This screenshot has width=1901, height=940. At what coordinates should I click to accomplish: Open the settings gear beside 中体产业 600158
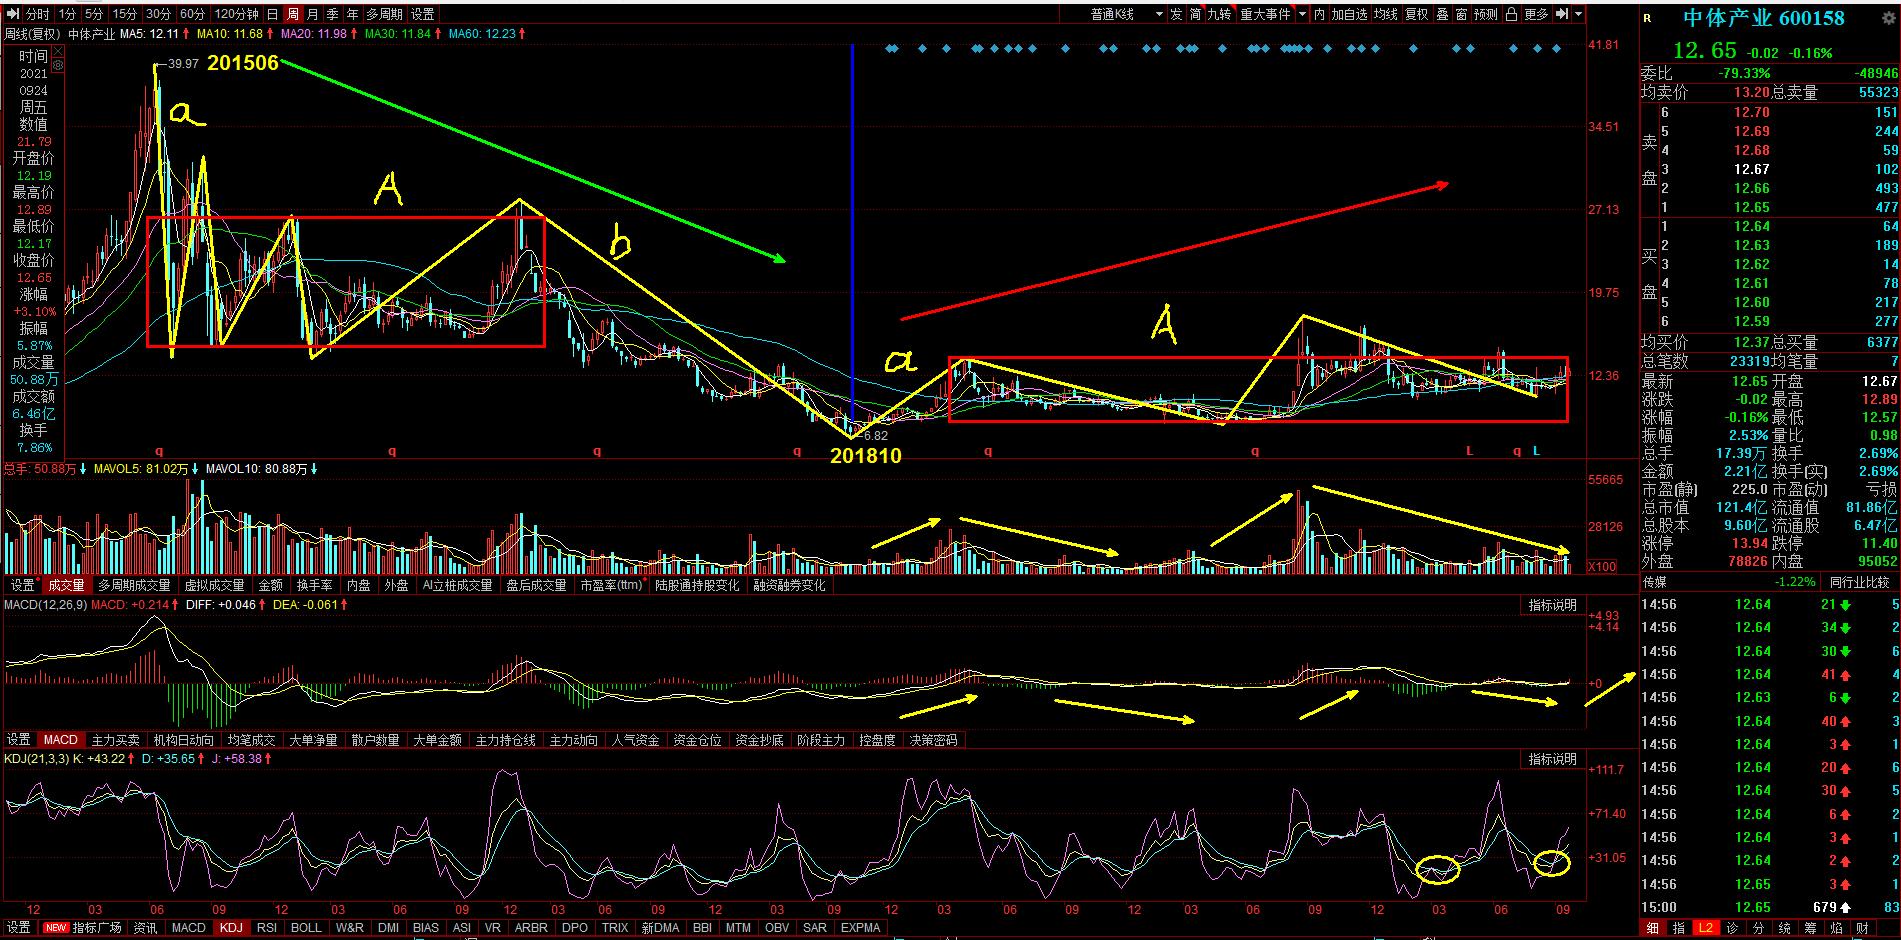coord(1890,18)
